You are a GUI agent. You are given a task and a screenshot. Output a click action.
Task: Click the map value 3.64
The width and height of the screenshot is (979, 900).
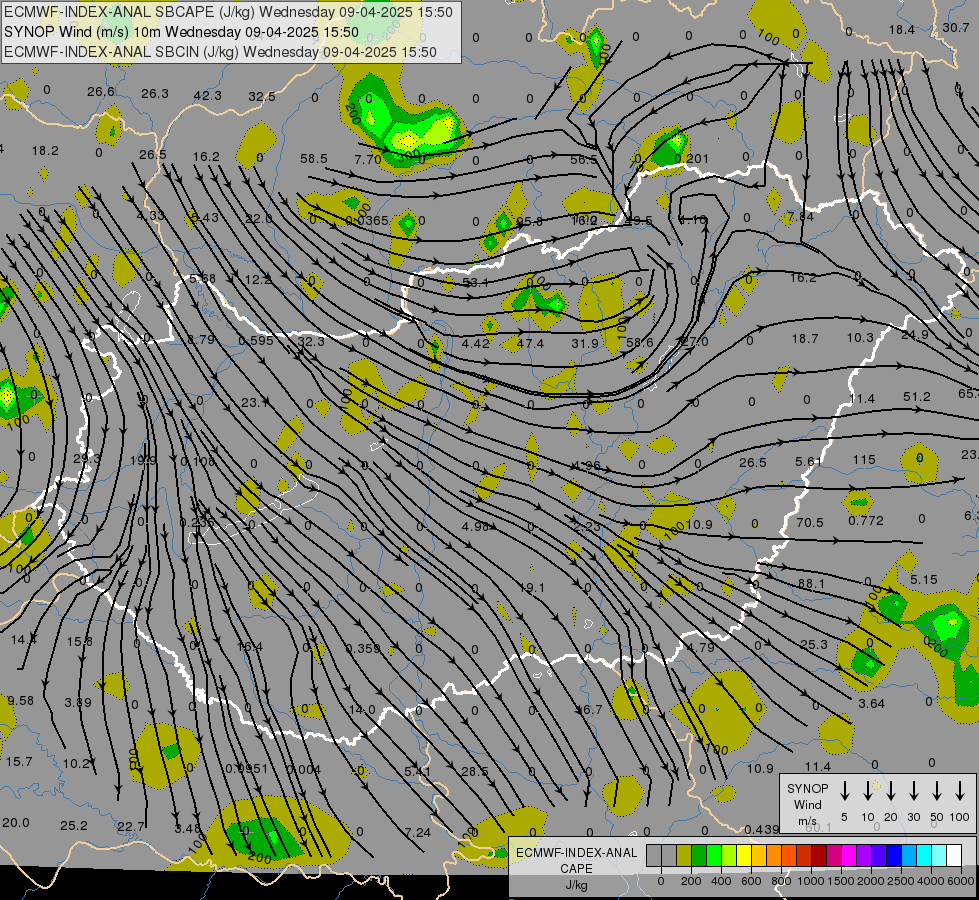871,704
